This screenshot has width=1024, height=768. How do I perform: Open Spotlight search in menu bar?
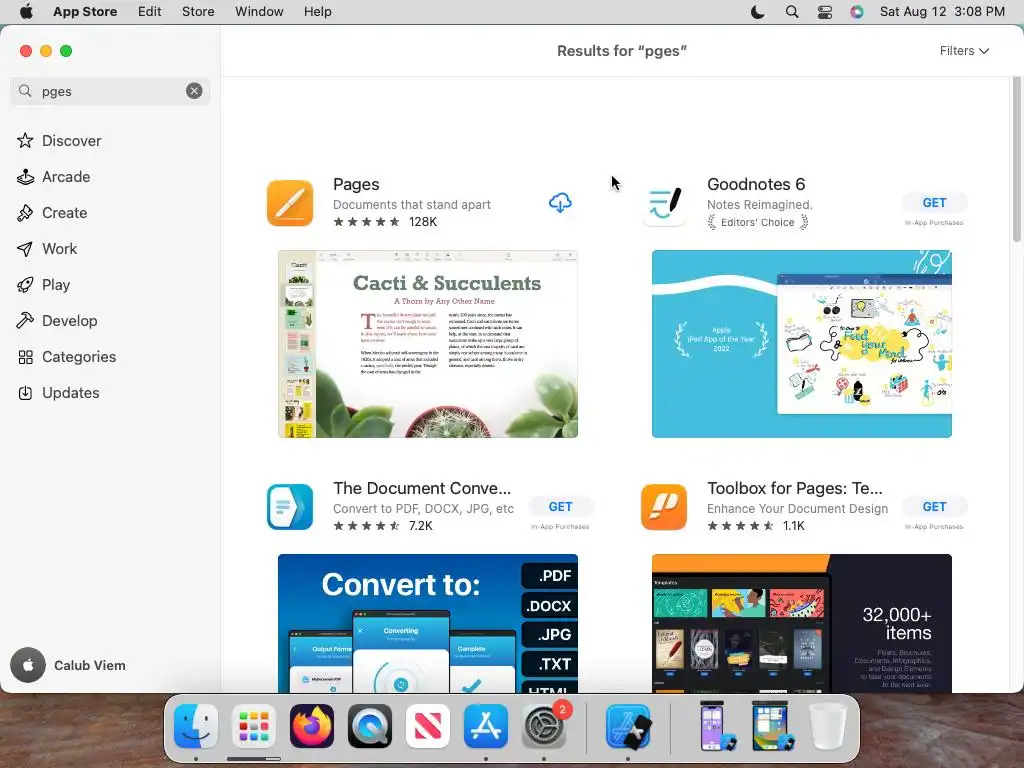[792, 12]
